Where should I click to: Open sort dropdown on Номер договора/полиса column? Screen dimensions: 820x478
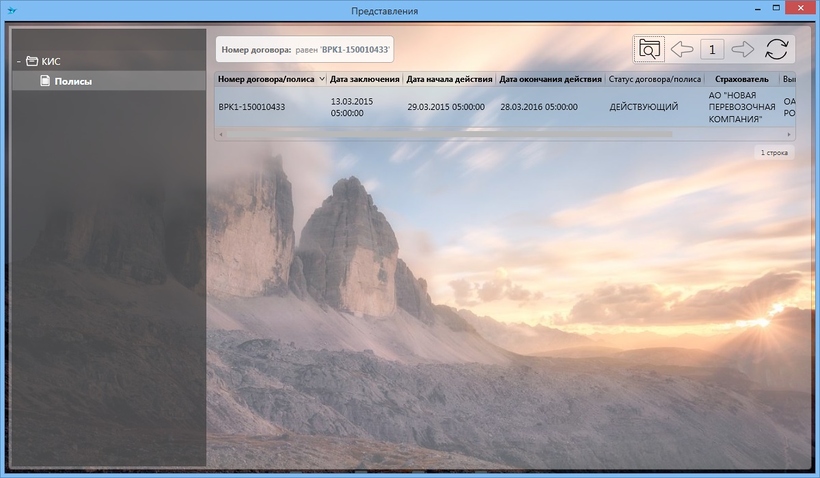coord(321,79)
